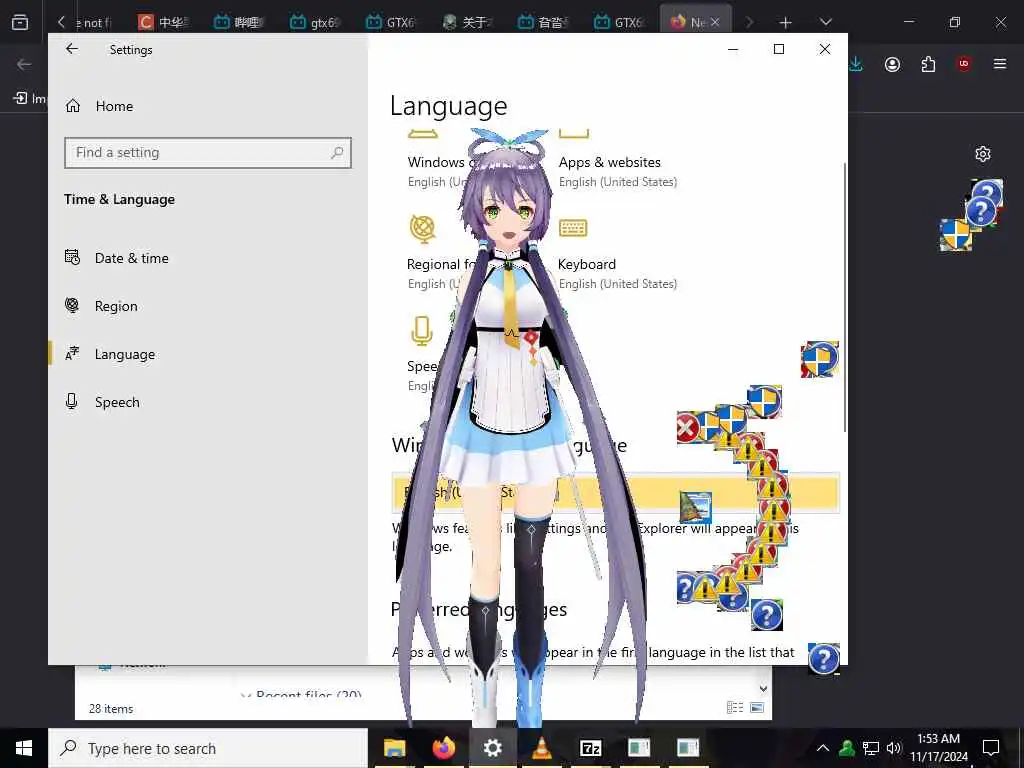This screenshot has width=1024, height=768.
Task: Click the new tab page settings gear
Action: [983, 154]
